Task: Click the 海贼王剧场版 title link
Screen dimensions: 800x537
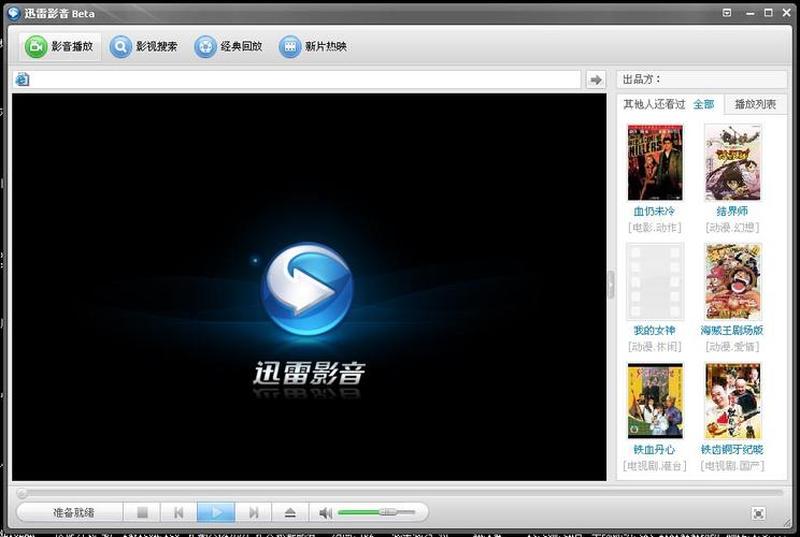Action: point(732,330)
